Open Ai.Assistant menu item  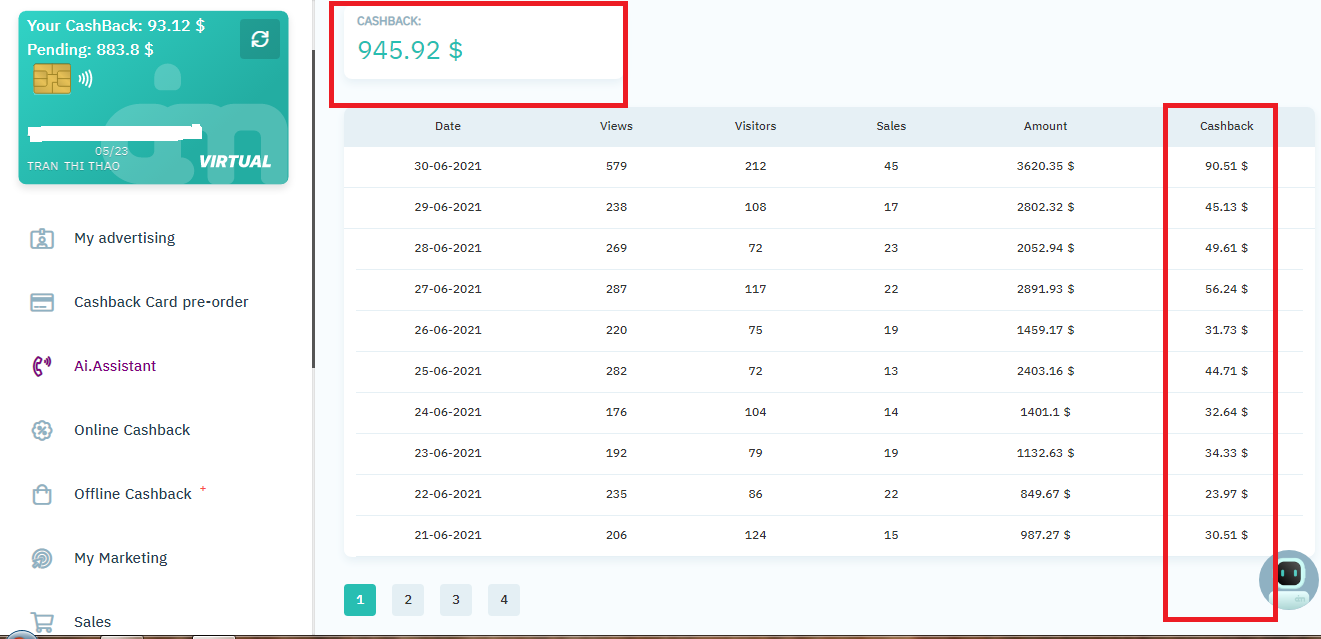(115, 366)
